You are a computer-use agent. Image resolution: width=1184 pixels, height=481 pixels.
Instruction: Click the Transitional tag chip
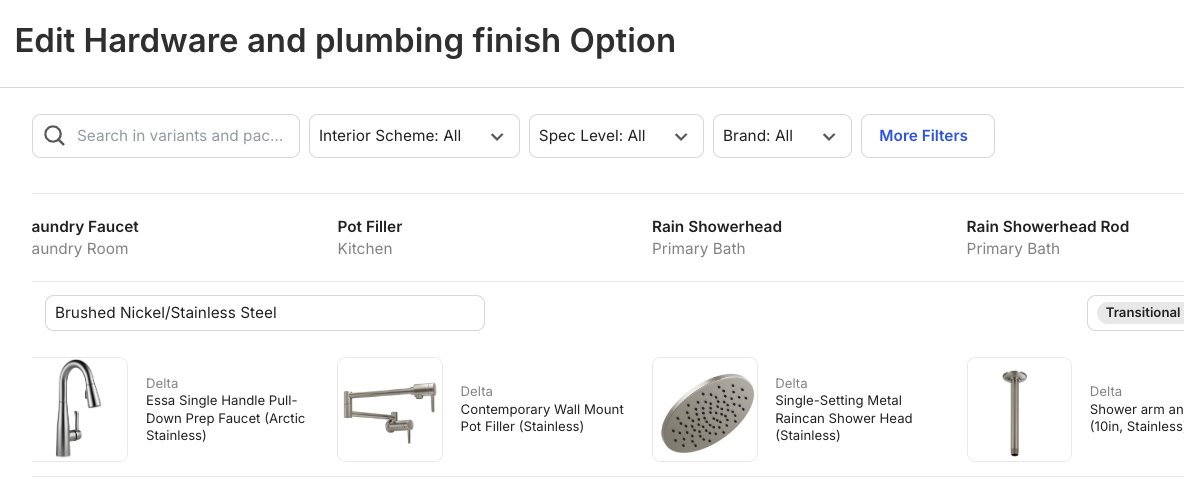pos(1142,313)
